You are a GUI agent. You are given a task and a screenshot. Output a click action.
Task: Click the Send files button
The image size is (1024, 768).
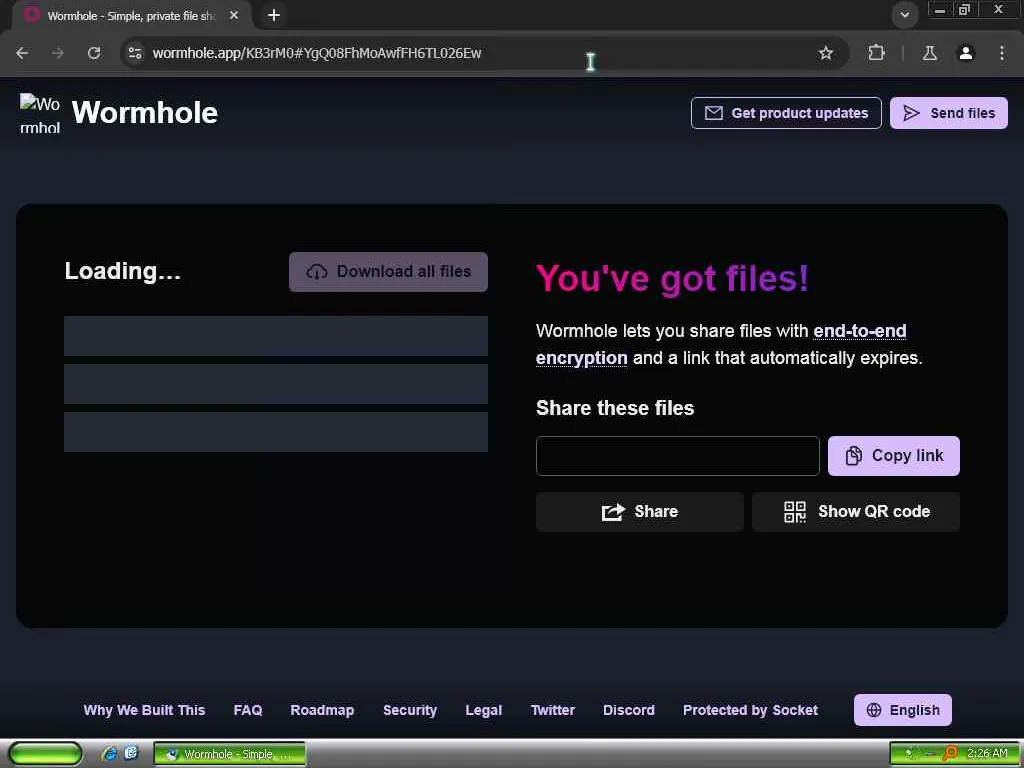(x=949, y=113)
